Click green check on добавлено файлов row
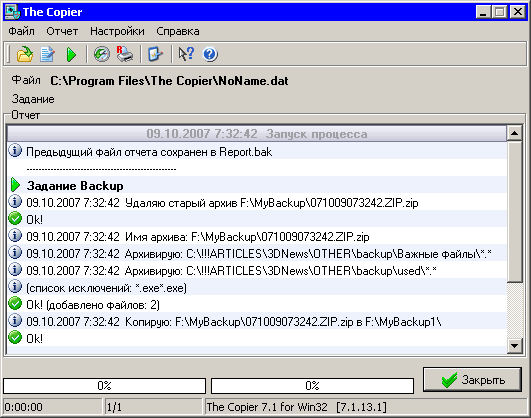The width and height of the screenshot is (531, 418). point(15,304)
